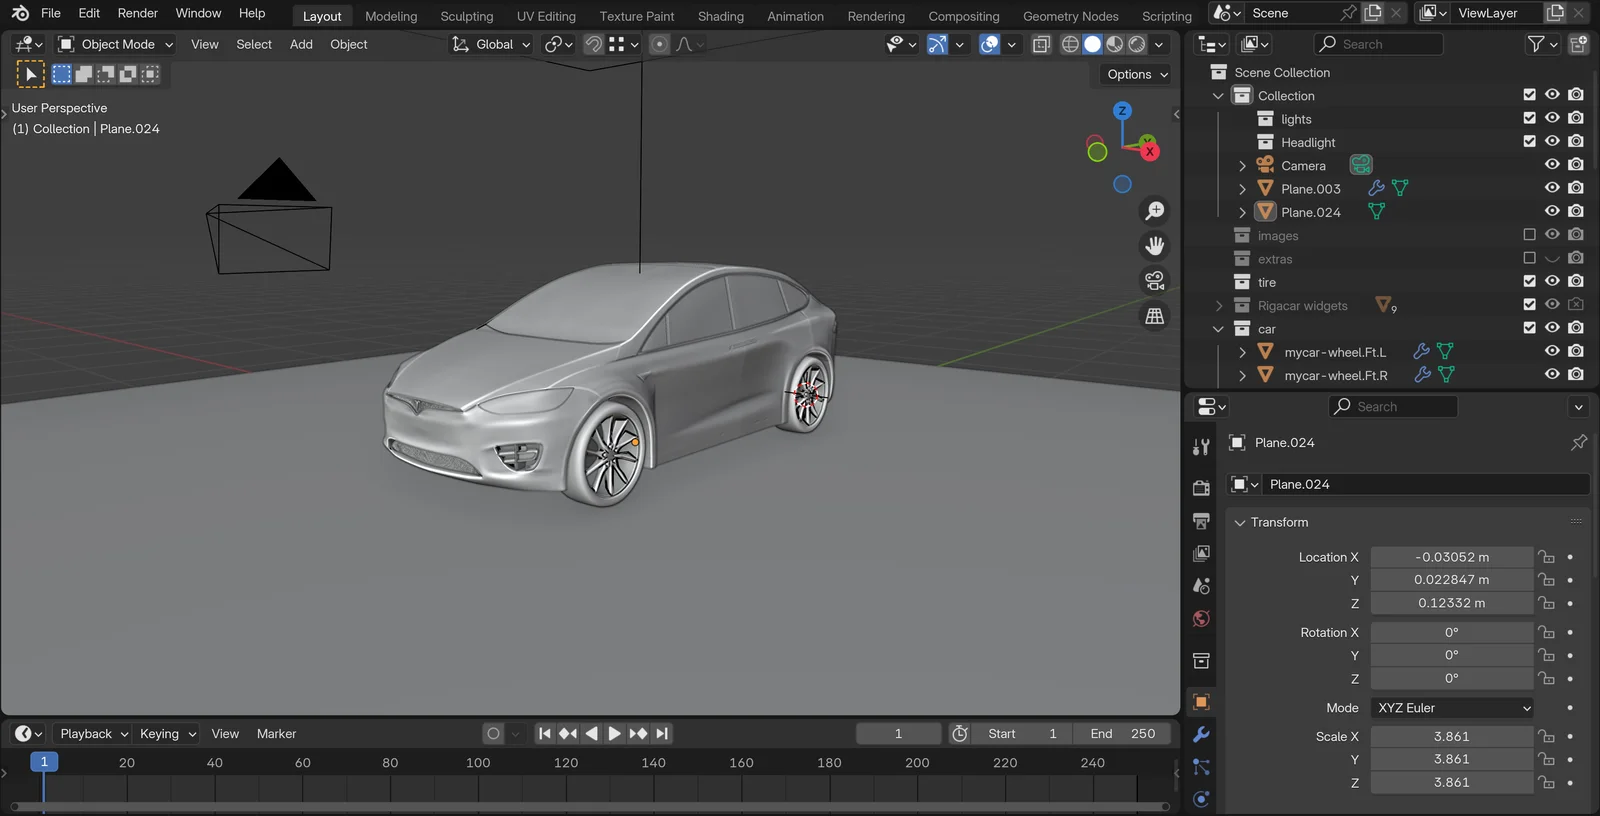Screen dimensions: 1600x816
Task: Click the outliner filter funnel icon
Action: click(x=1536, y=44)
